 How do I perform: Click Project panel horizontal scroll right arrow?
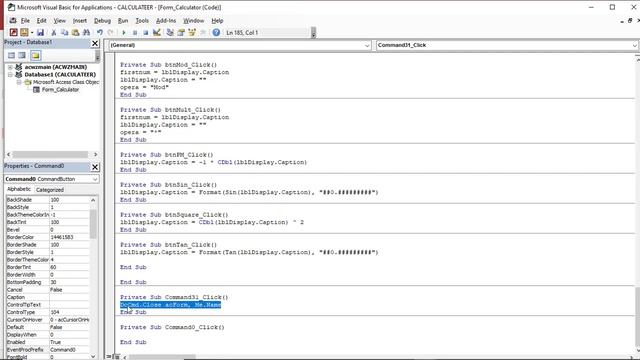point(96,154)
